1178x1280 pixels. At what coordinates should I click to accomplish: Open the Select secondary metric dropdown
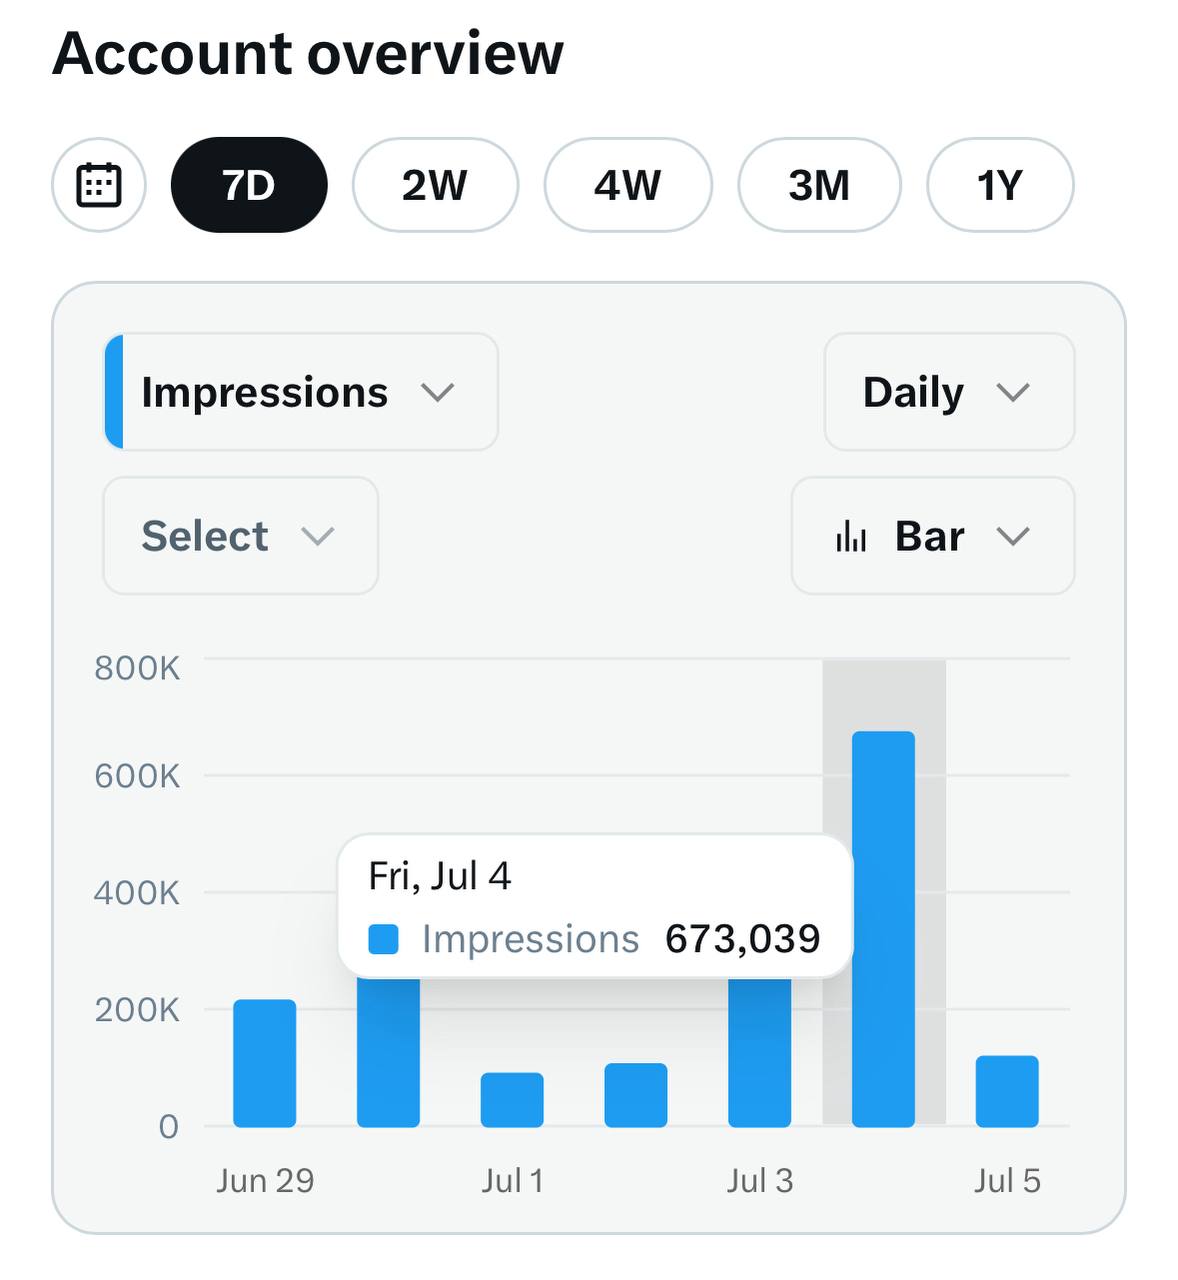tap(240, 536)
